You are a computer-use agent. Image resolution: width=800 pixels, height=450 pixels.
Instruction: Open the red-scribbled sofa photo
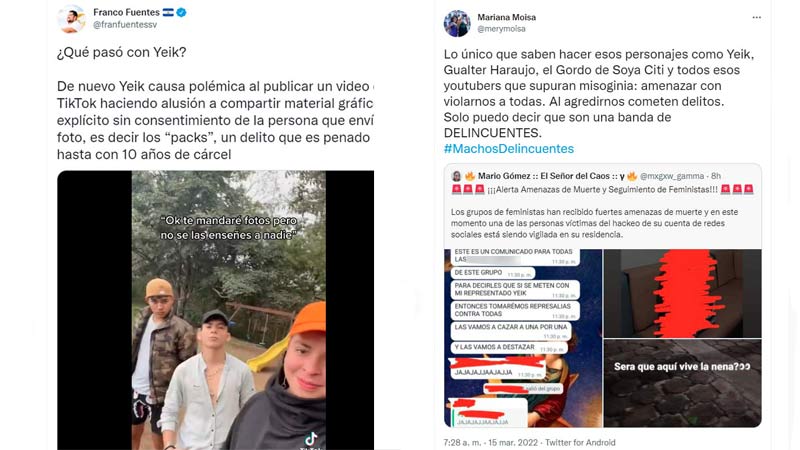683,293
